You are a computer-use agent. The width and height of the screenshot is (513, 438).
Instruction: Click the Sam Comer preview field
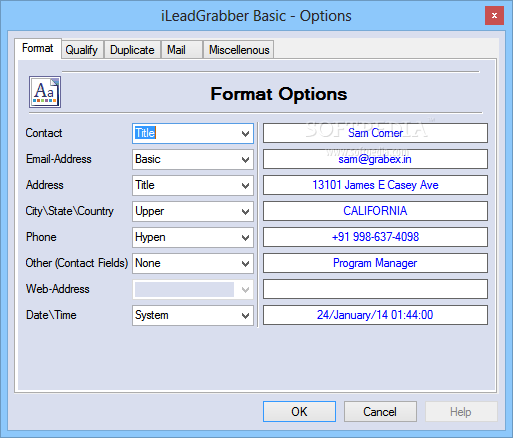pyautogui.click(x=375, y=133)
